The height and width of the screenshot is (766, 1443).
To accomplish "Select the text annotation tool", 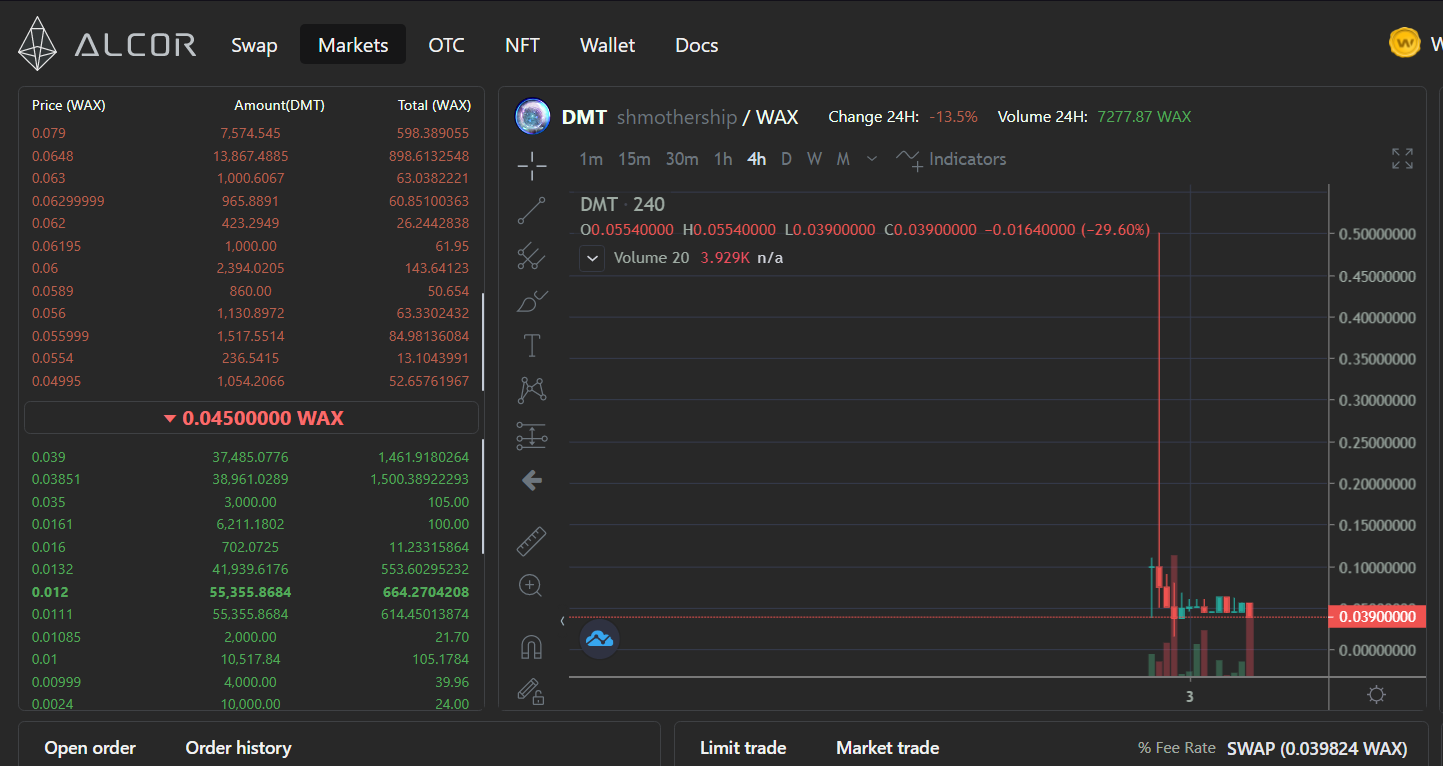I will click(x=532, y=346).
